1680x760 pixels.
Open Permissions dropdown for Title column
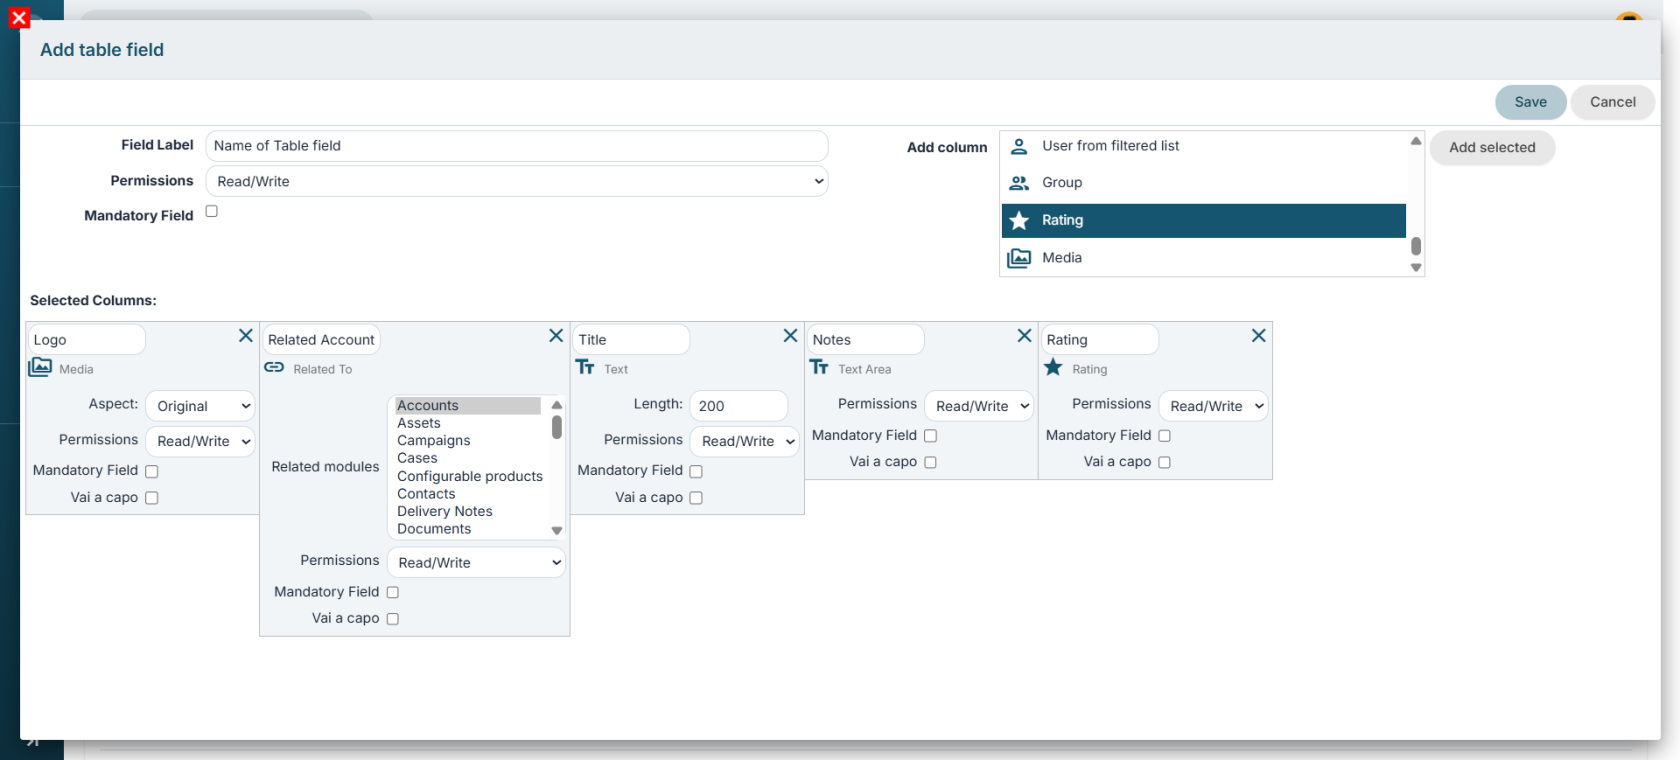click(x=744, y=441)
